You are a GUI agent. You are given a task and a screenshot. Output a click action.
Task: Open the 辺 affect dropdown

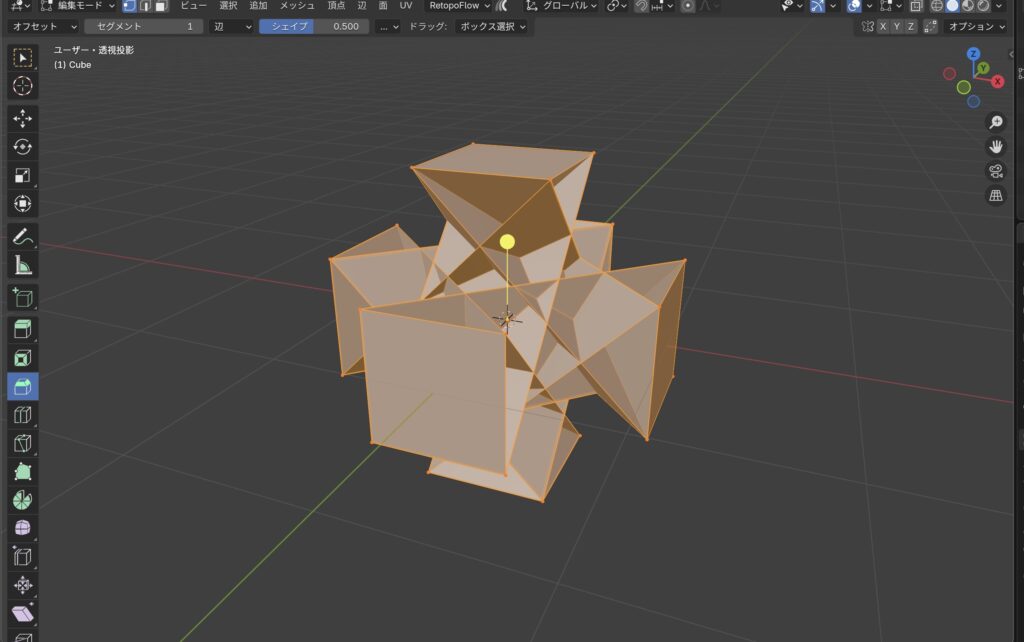coord(232,27)
